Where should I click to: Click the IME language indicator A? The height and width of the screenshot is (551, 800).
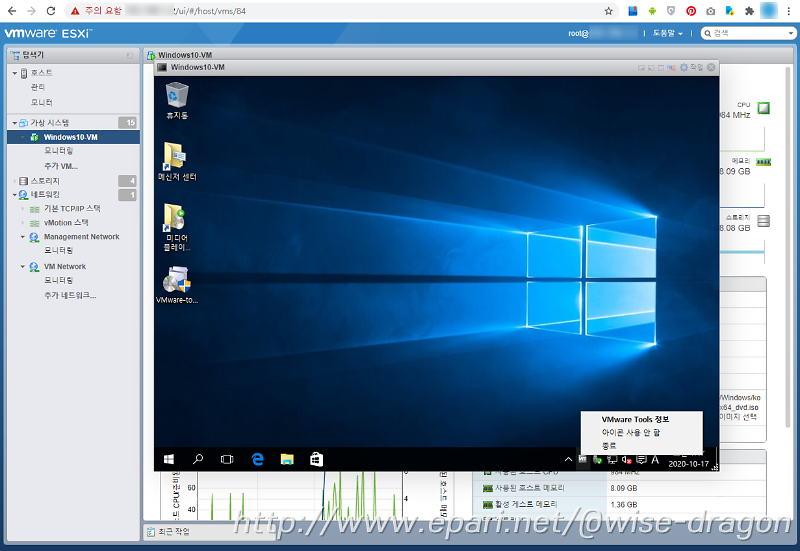(x=655, y=460)
